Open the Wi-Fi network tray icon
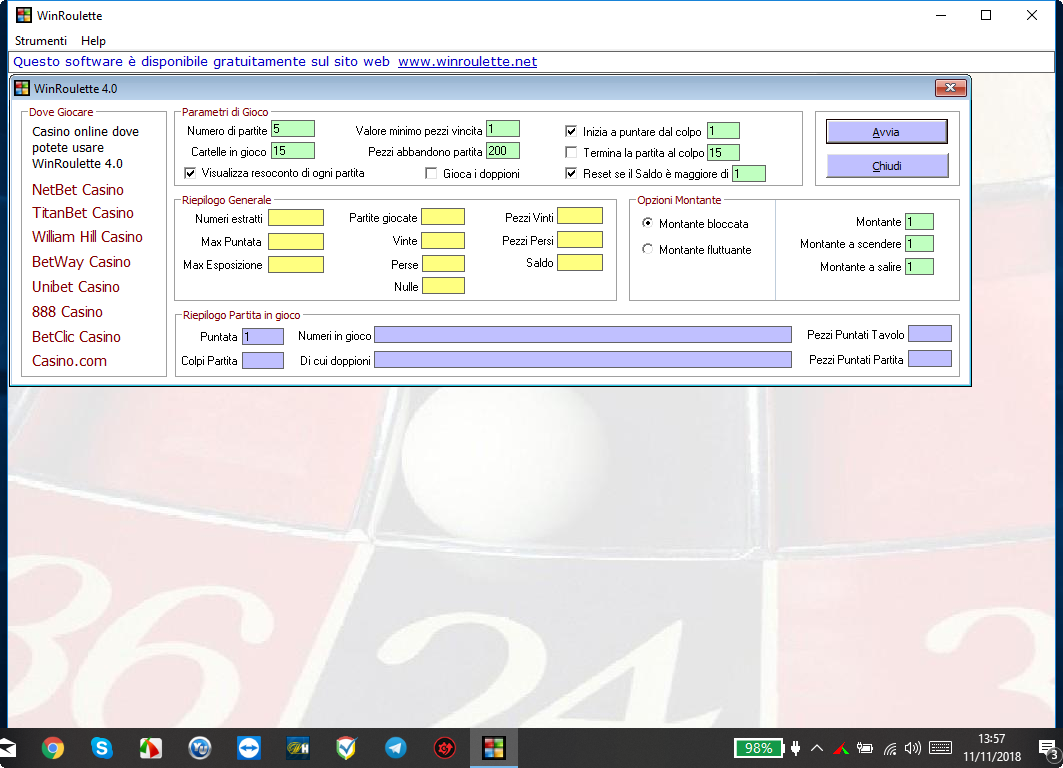 pos(889,748)
